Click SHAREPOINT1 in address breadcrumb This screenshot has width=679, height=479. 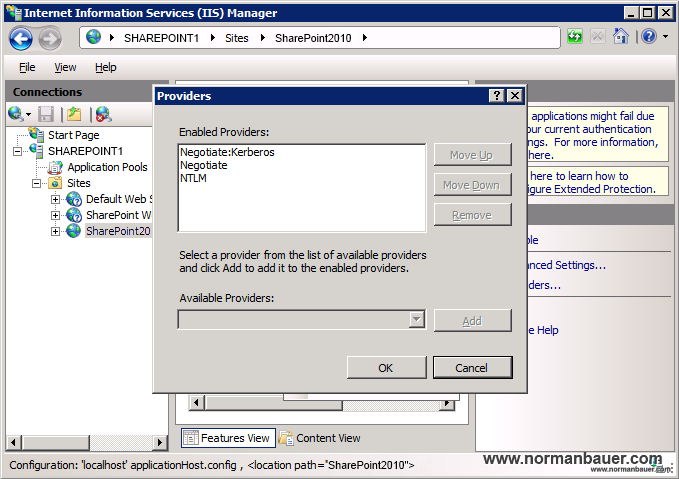(162, 38)
